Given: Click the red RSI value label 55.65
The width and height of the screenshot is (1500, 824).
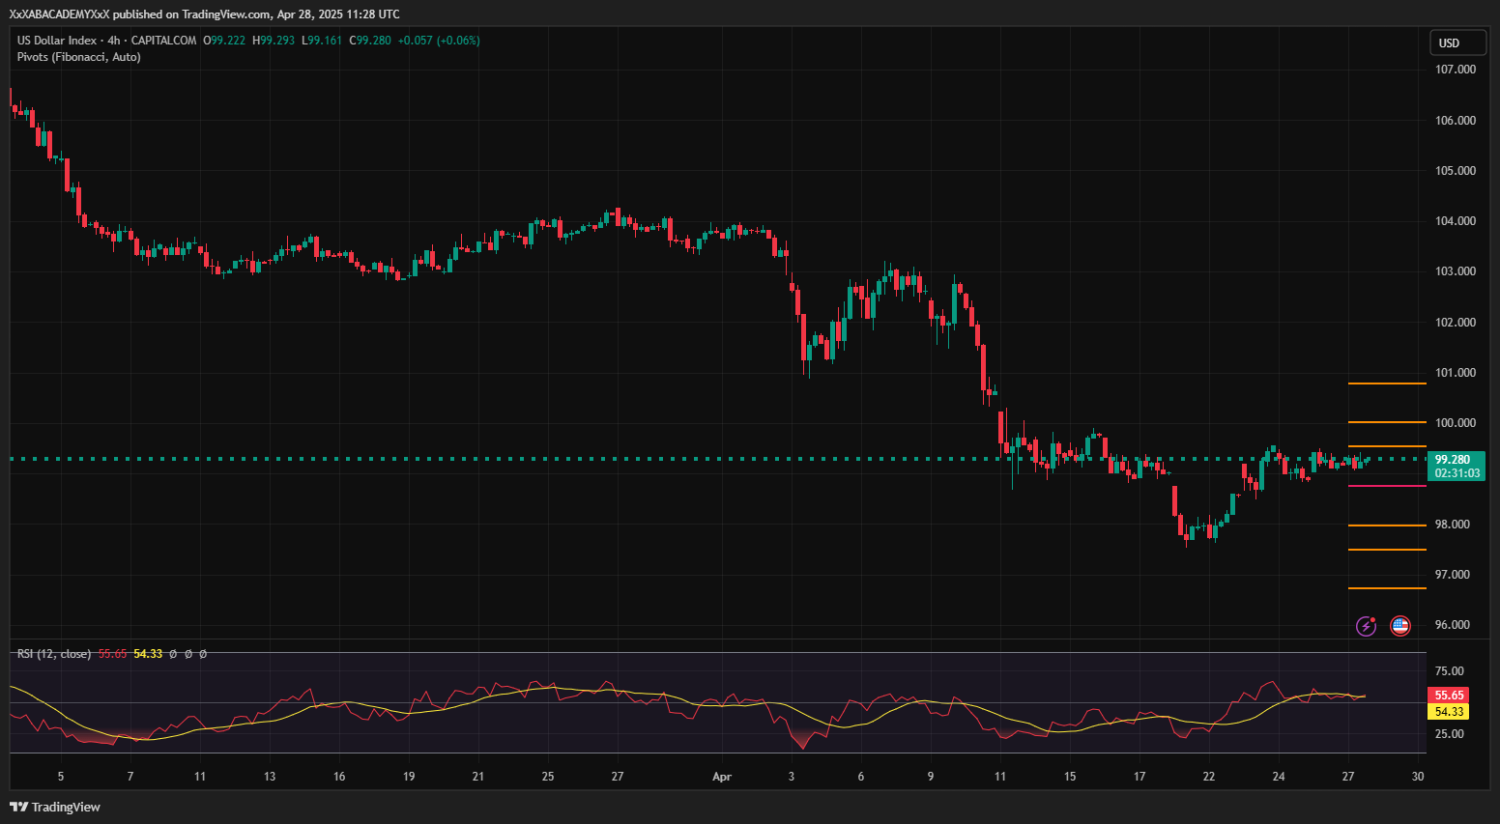Looking at the screenshot, I should point(1449,695).
